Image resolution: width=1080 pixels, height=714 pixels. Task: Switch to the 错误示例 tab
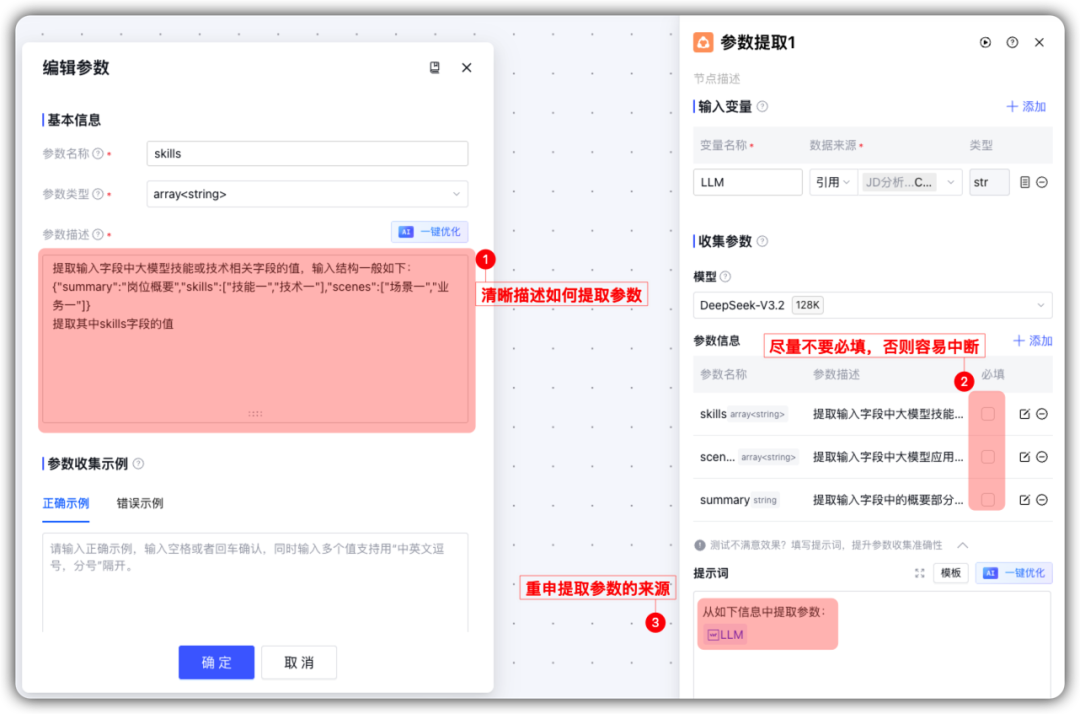click(x=139, y=503)
